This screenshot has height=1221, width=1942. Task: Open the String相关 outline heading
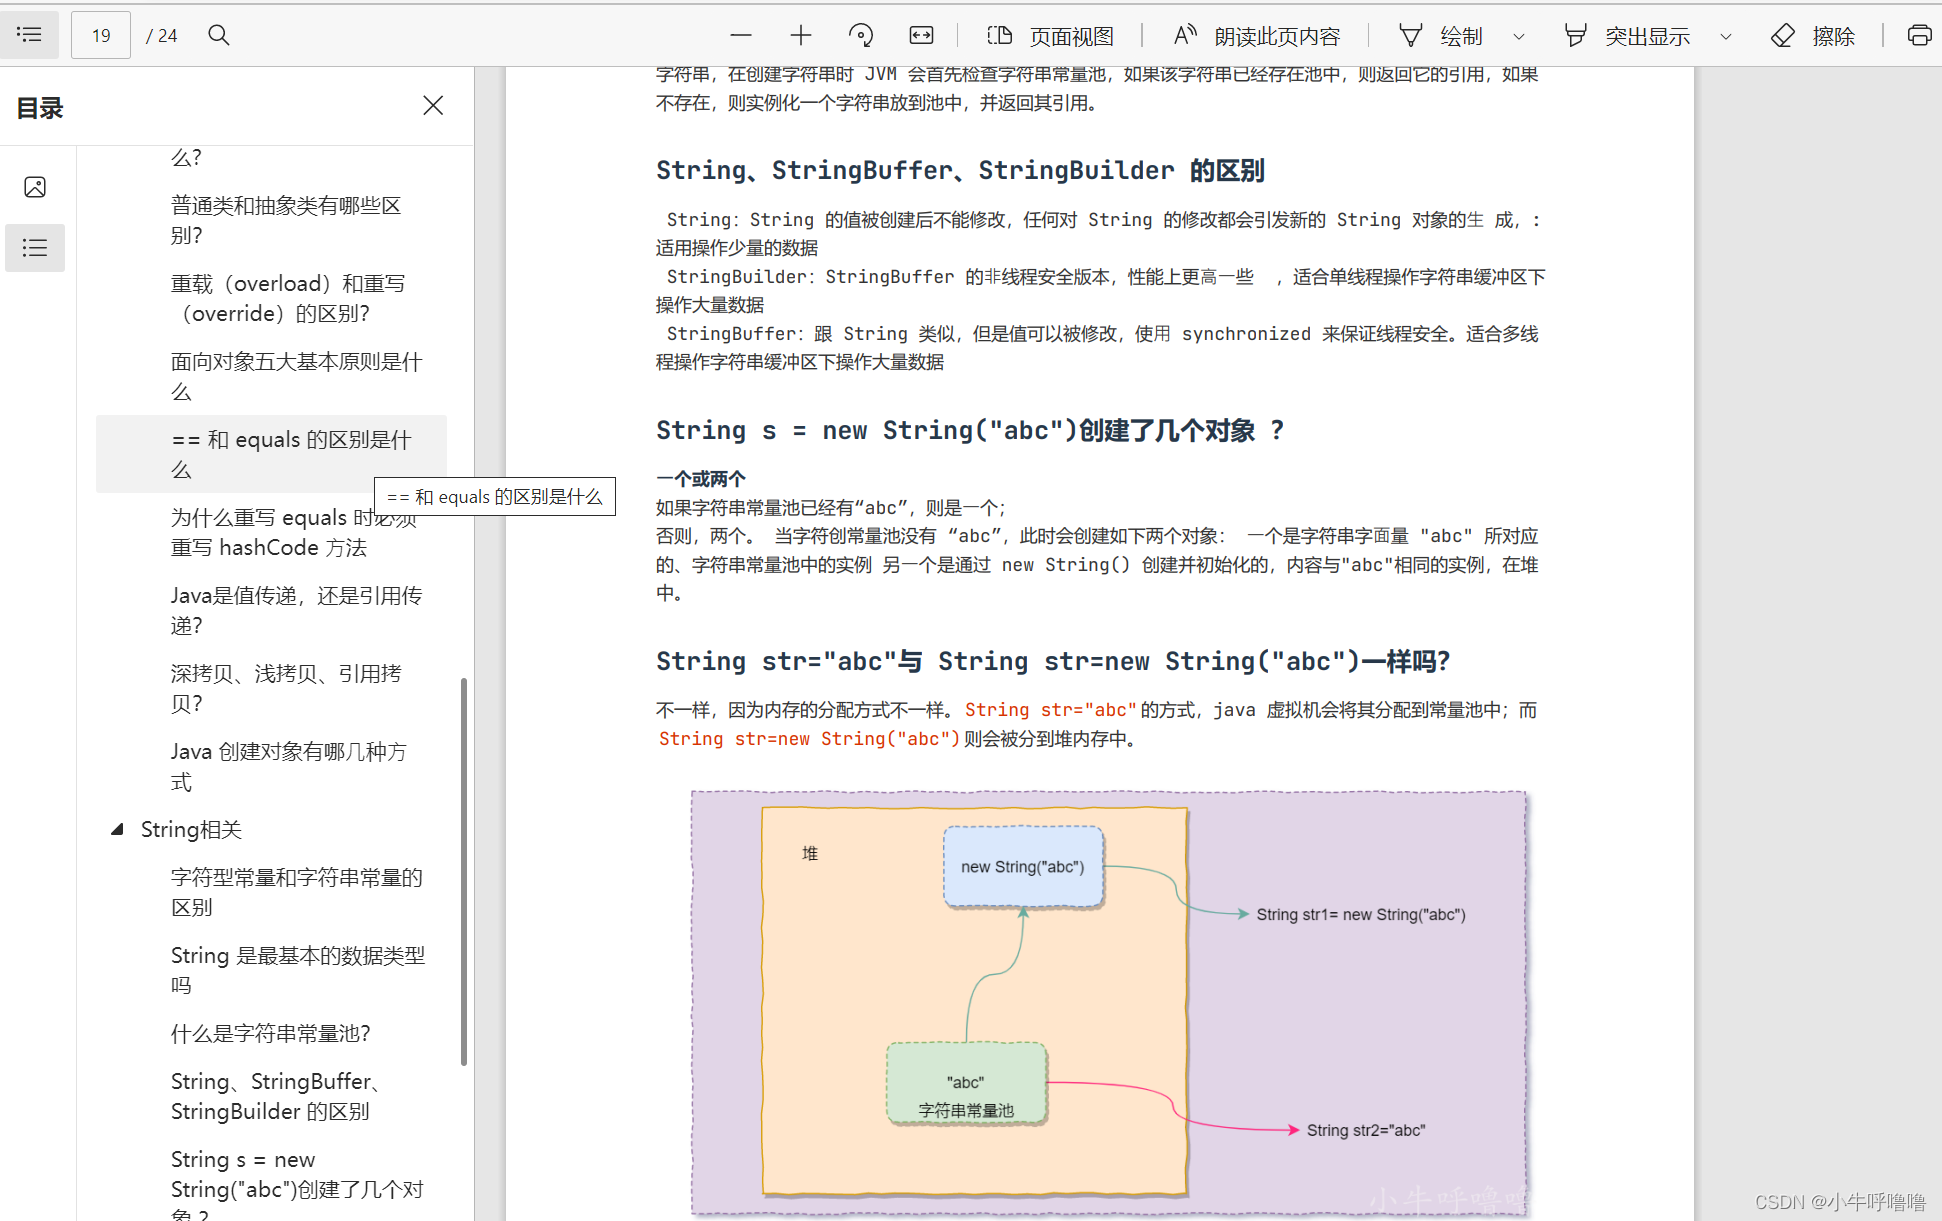[x=191, y=829]
